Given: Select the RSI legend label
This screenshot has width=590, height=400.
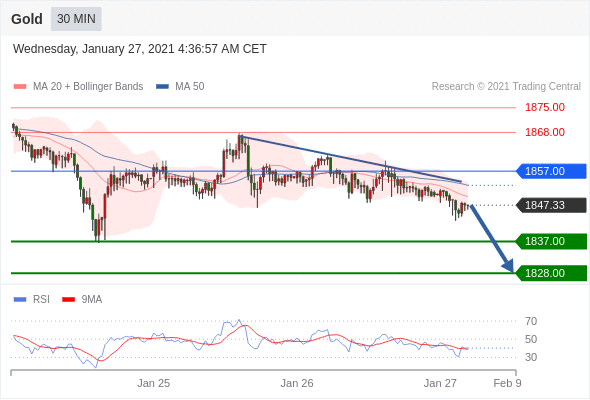Looking at the screenshot, I should (x=41, y=300).
